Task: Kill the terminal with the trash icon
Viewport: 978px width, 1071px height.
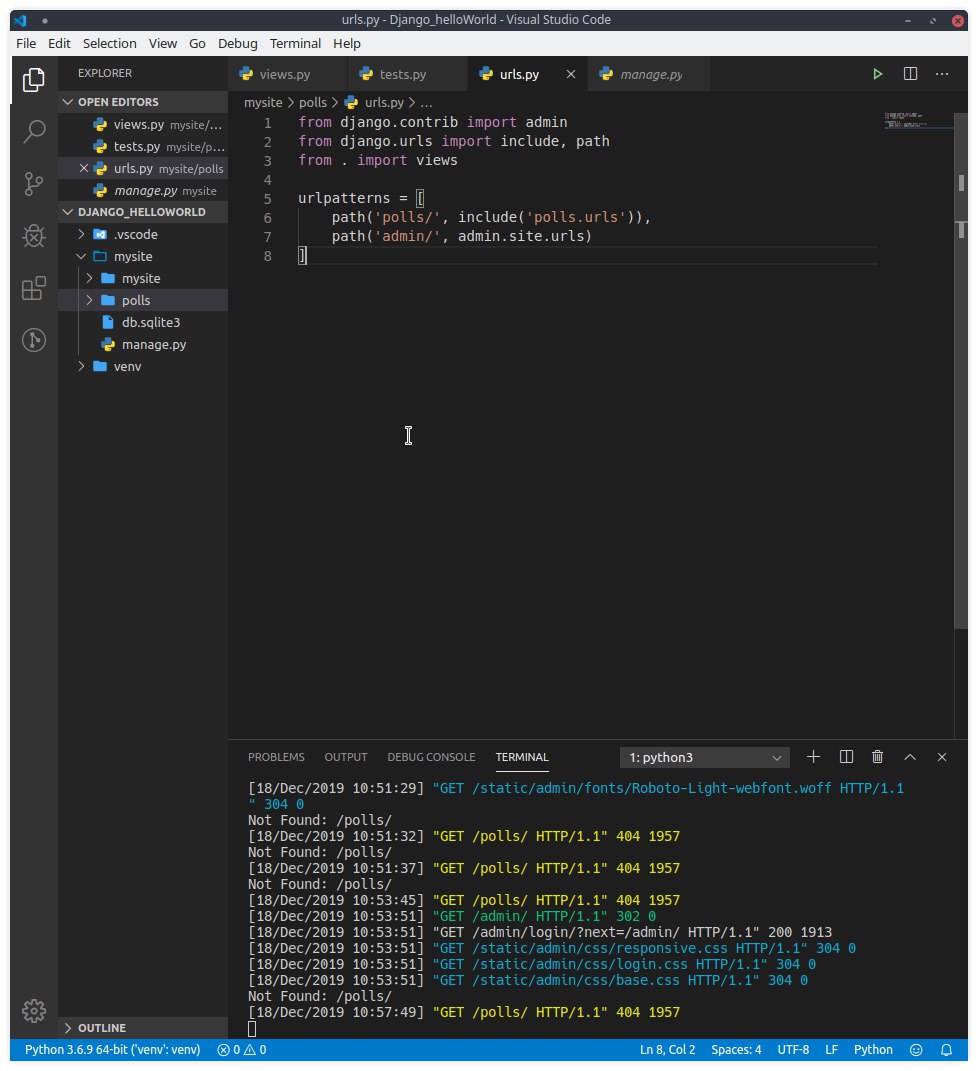Action: (x=878, y=757)
